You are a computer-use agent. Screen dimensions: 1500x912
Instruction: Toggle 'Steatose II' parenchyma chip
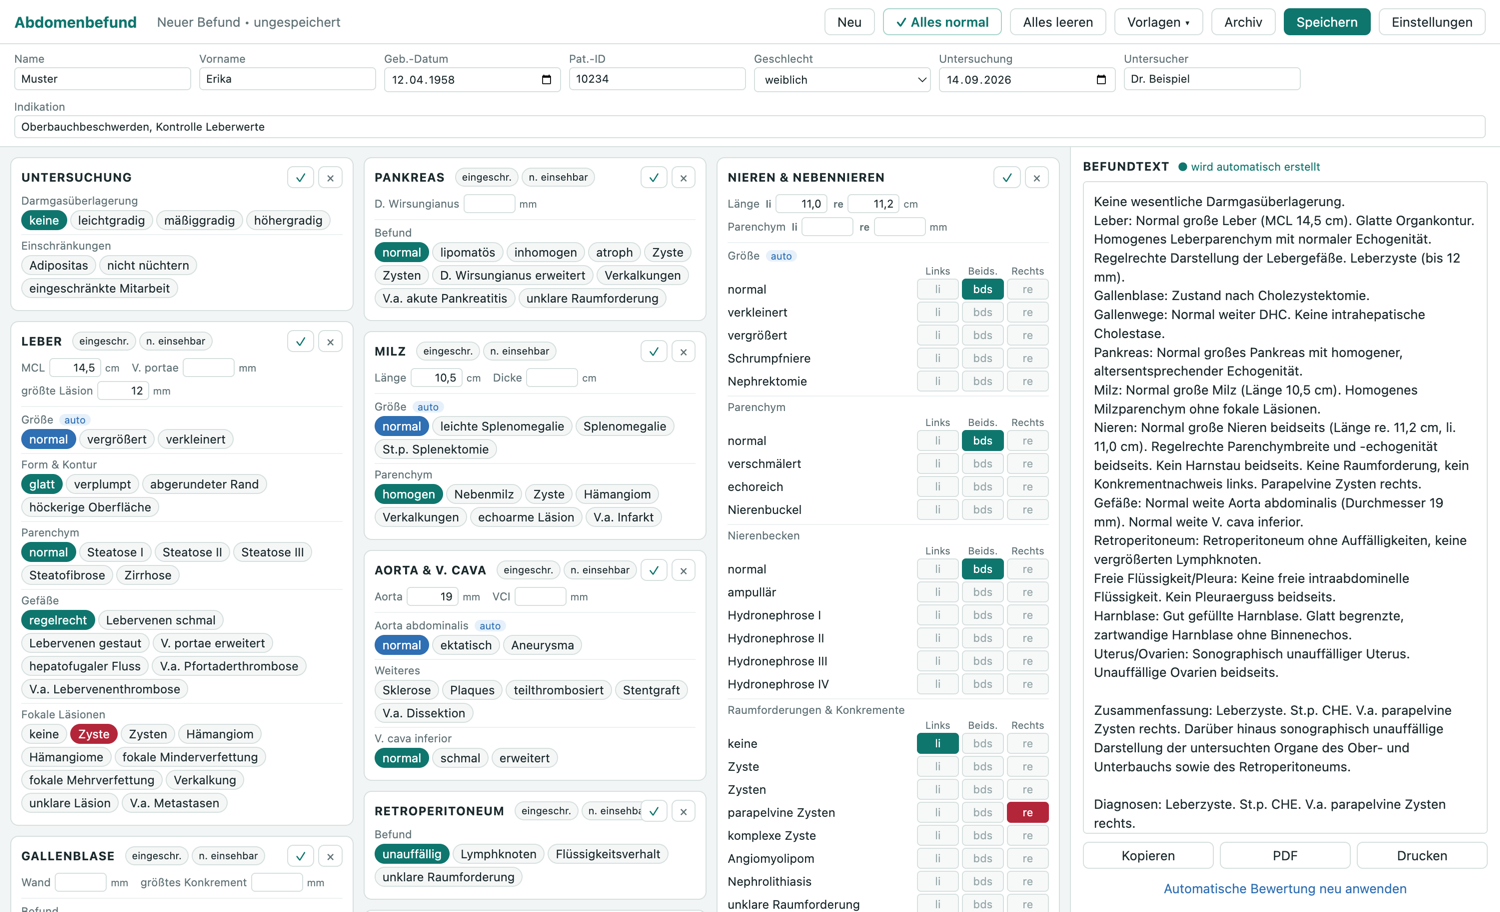192,553
